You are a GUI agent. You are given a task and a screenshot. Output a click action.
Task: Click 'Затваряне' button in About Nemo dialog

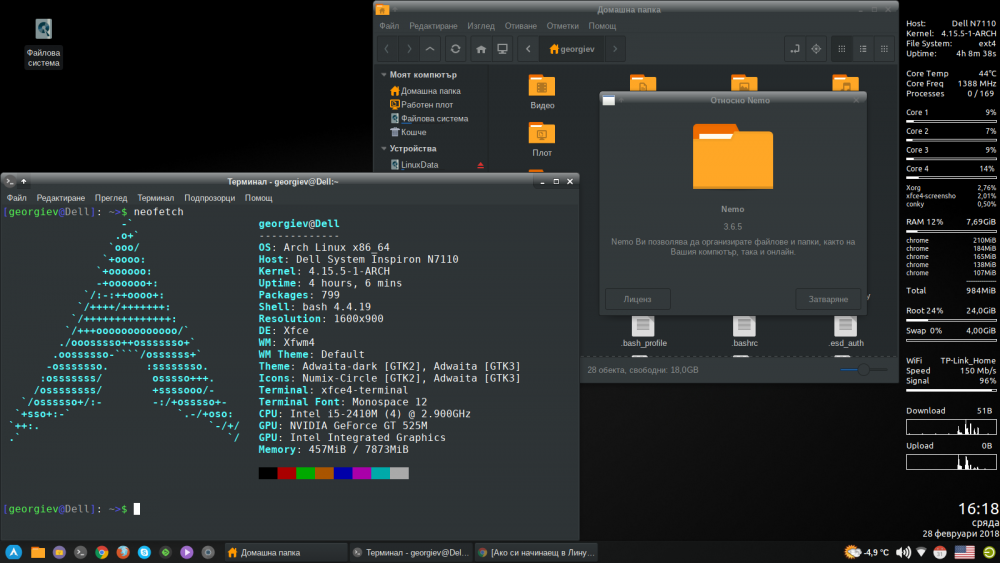point(828,299)
